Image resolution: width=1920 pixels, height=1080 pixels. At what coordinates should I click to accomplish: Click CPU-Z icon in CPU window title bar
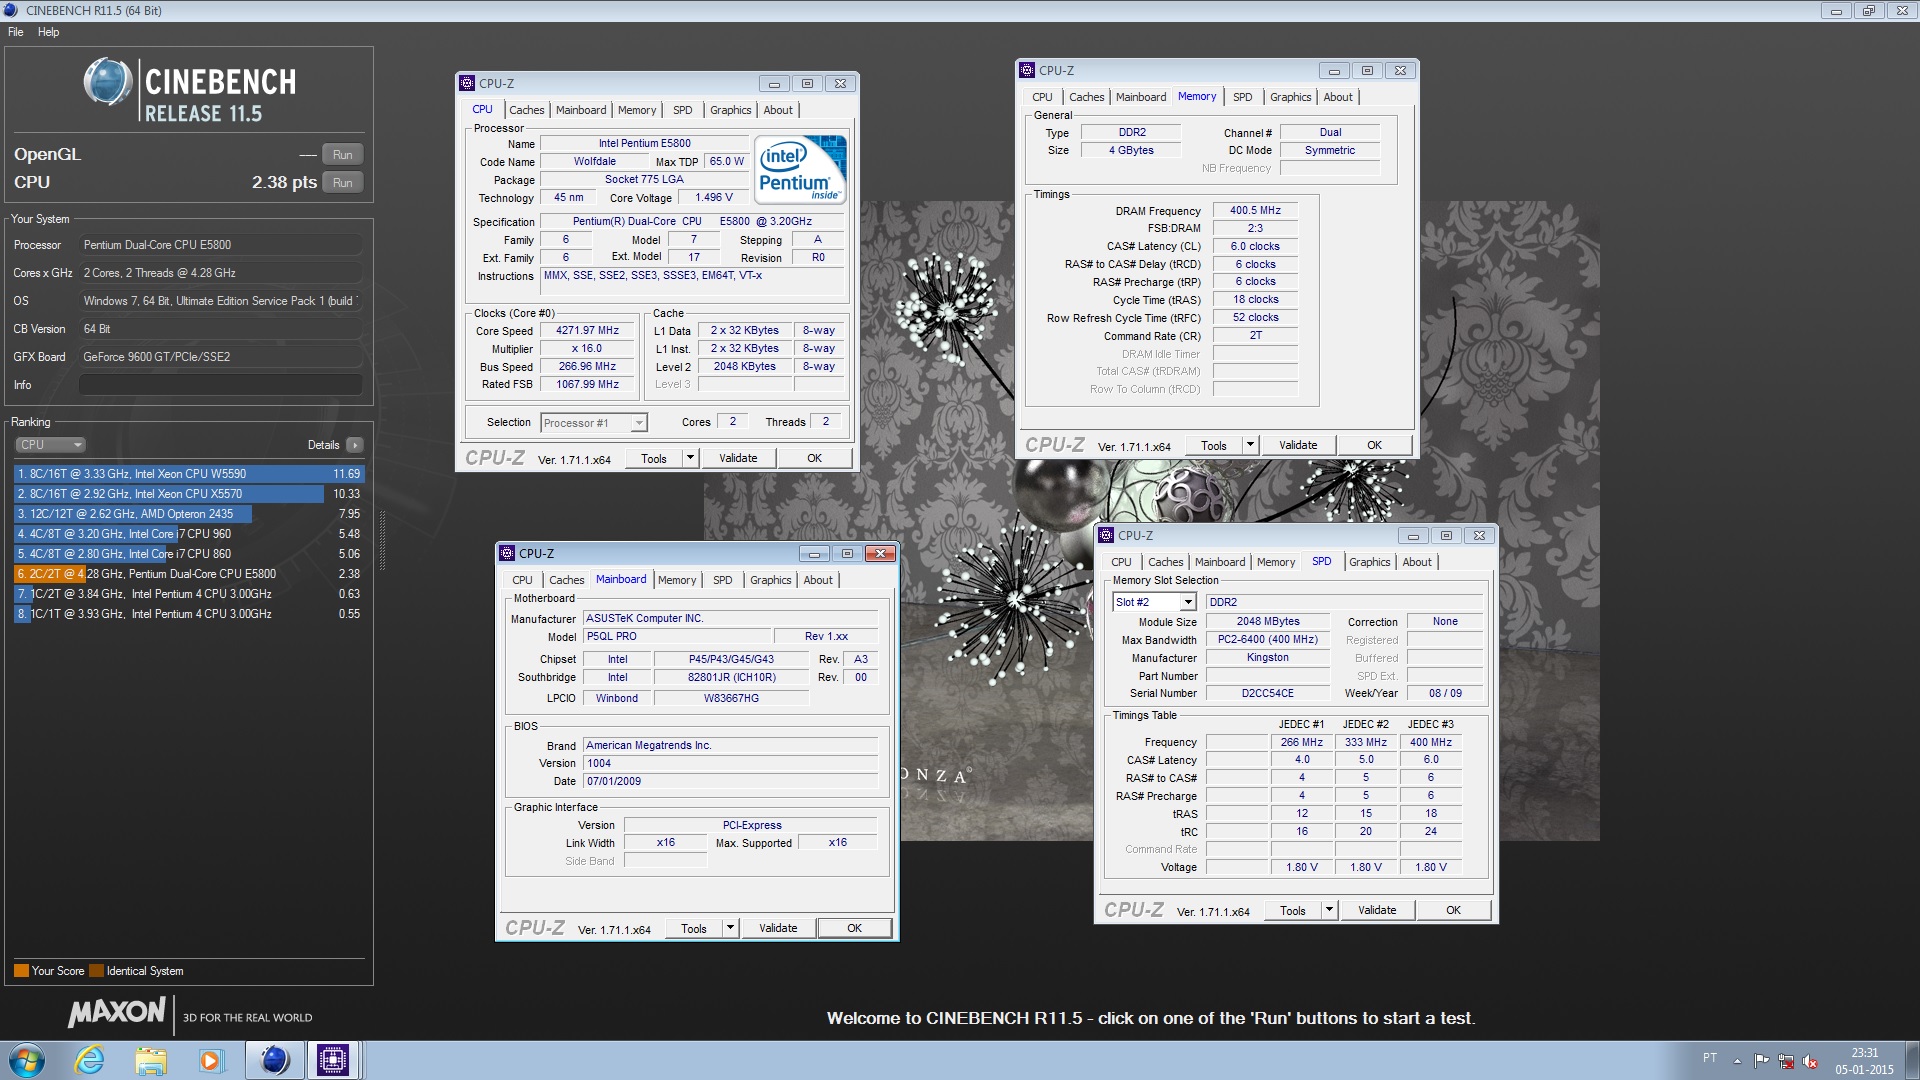[467, 83]
